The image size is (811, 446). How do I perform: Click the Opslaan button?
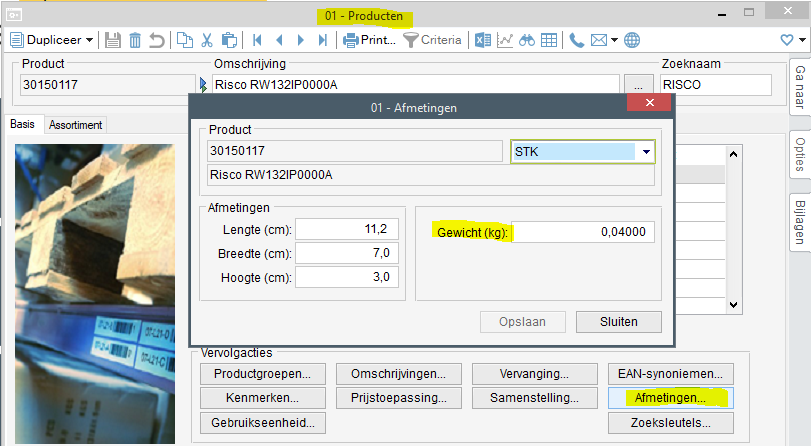(x=522, y=322)
